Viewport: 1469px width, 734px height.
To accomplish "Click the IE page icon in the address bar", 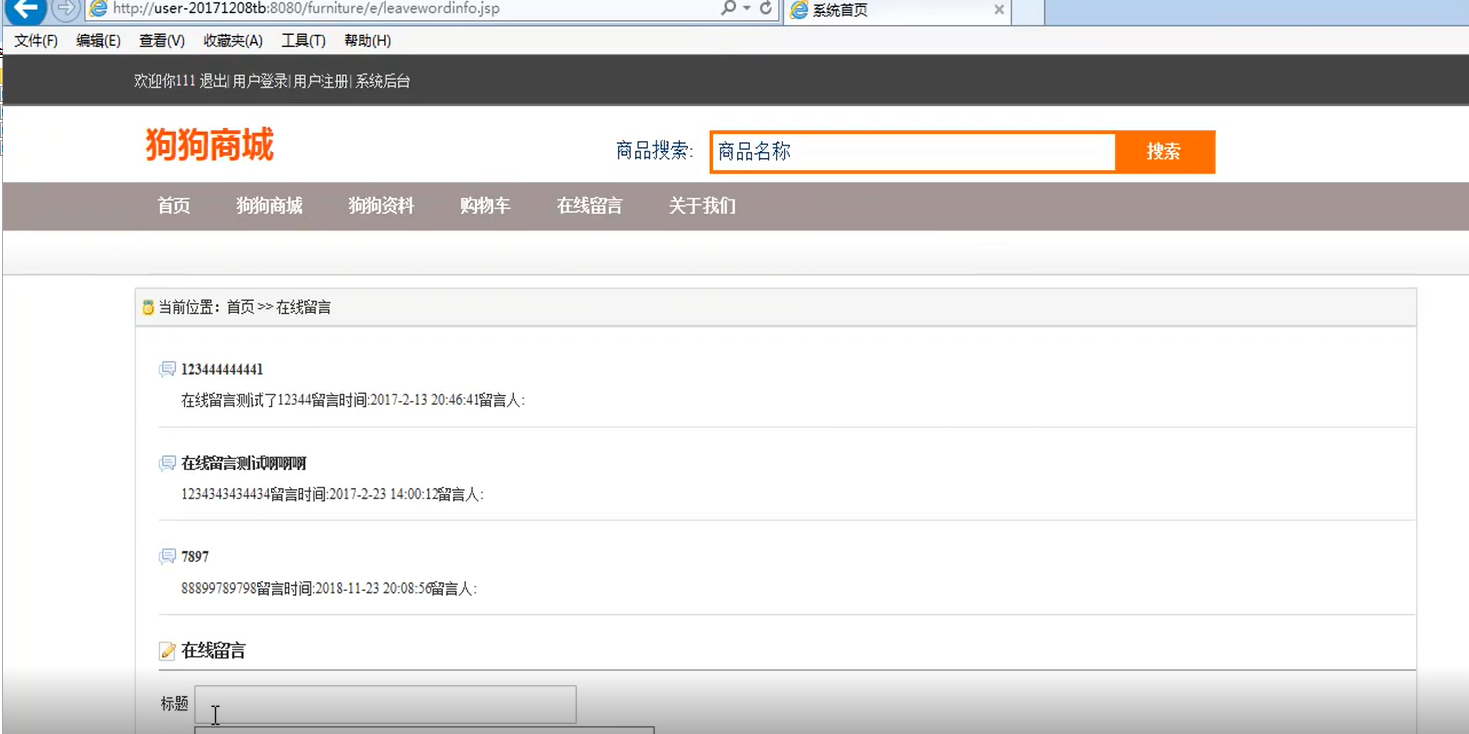I will pos(98,9).
